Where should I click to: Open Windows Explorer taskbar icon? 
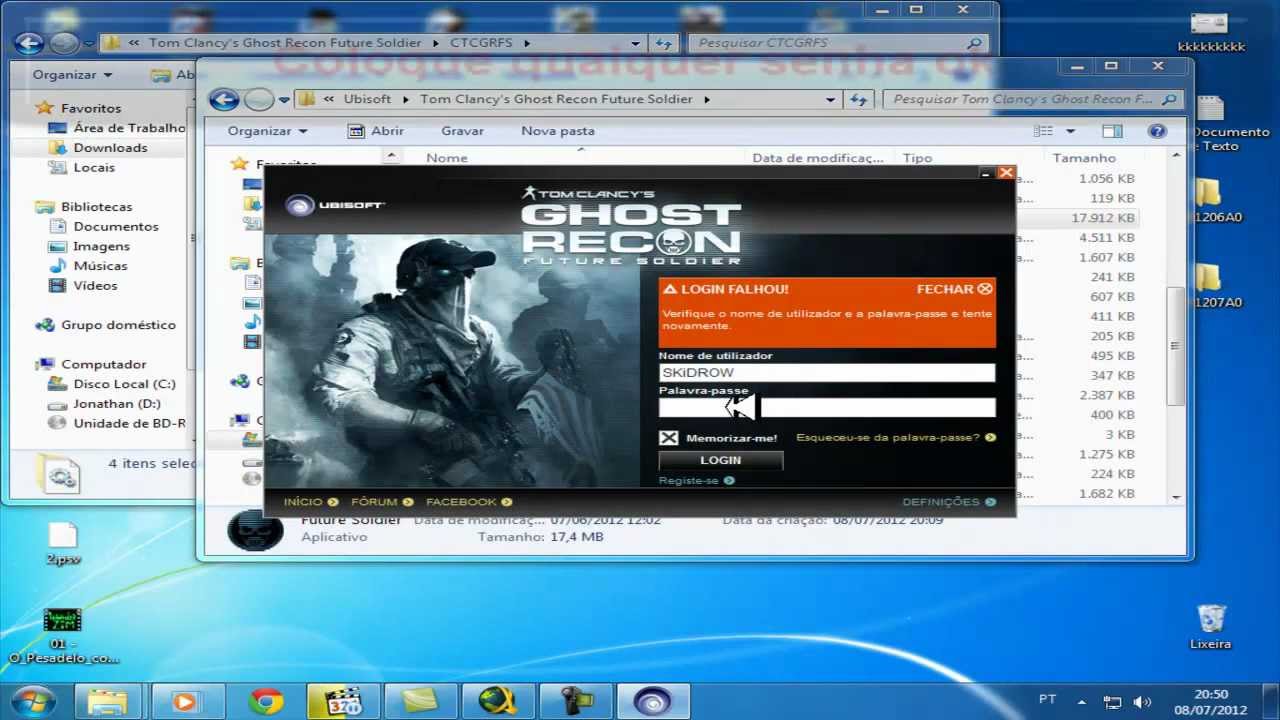tap(108, 701)
